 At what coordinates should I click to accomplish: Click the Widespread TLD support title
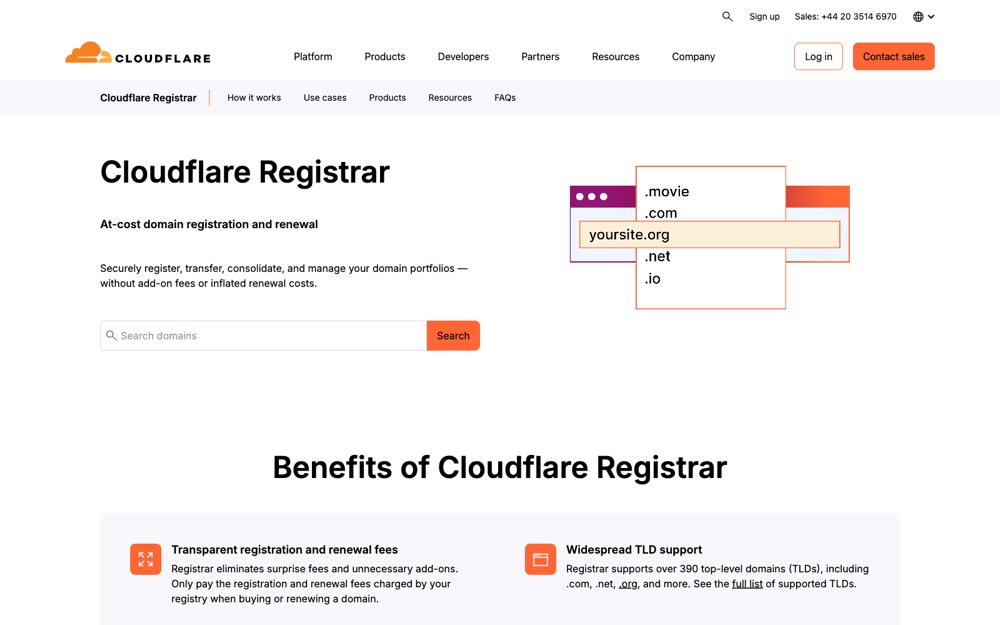point(634,550)
